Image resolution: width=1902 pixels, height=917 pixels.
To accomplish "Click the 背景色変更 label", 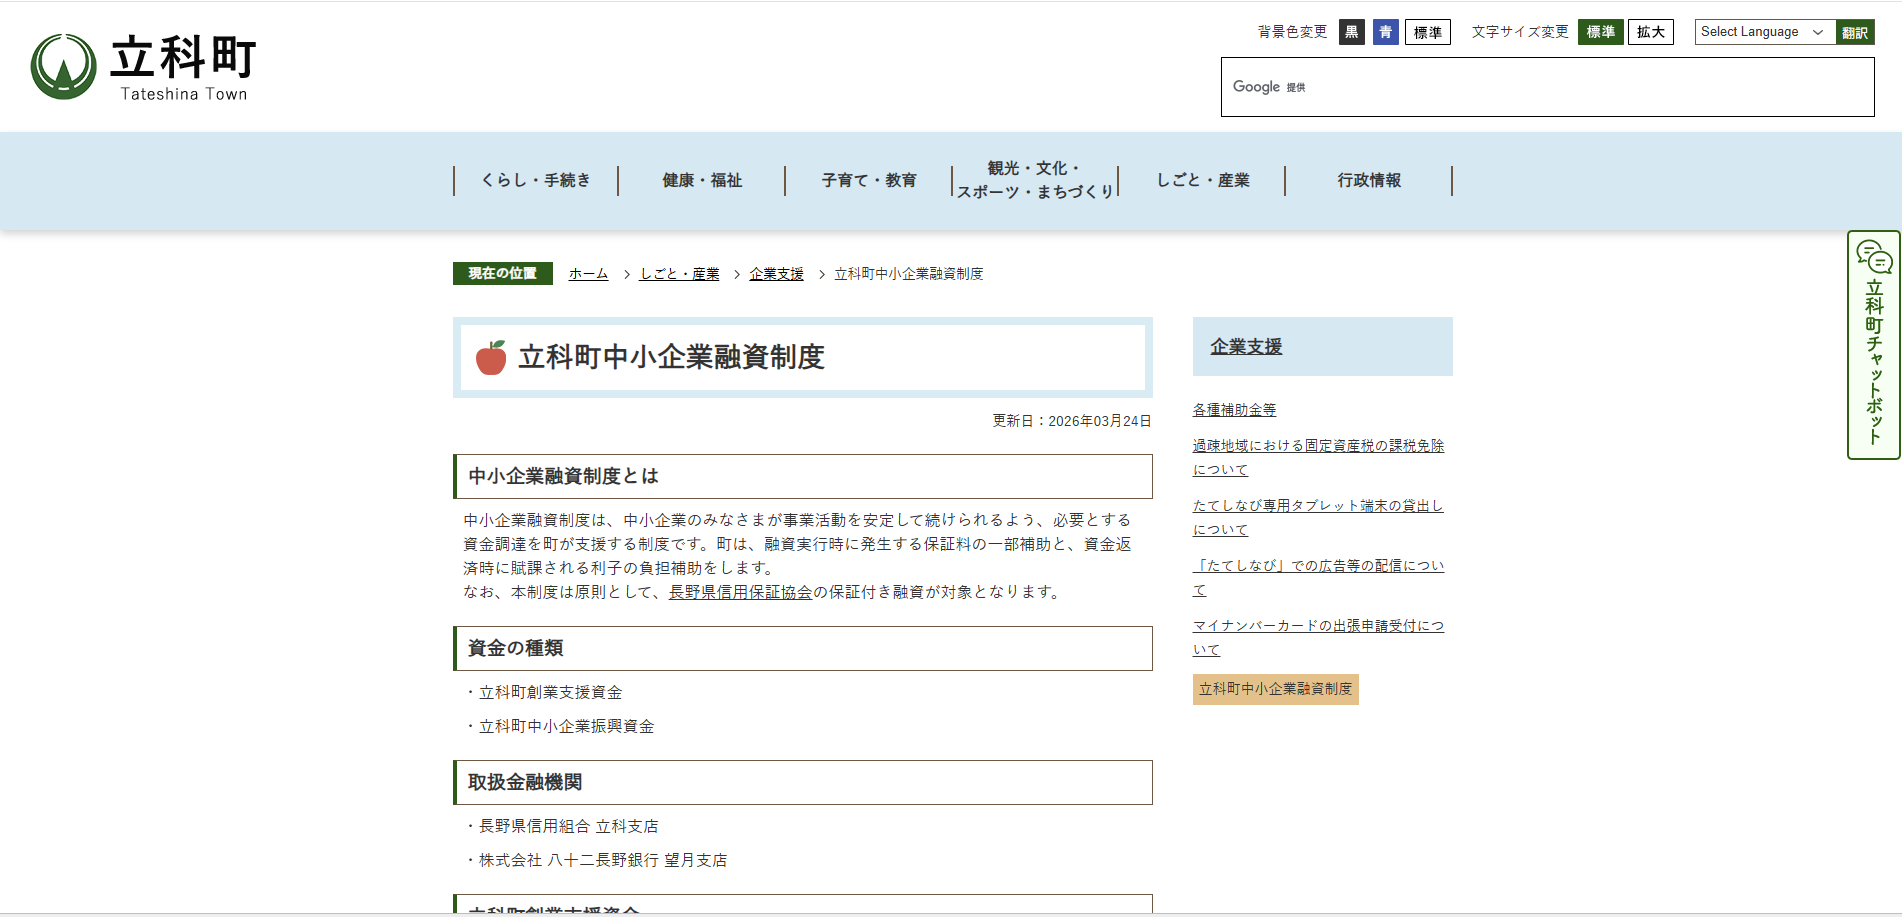I will pyautogui.click(x=1292, y=32).
